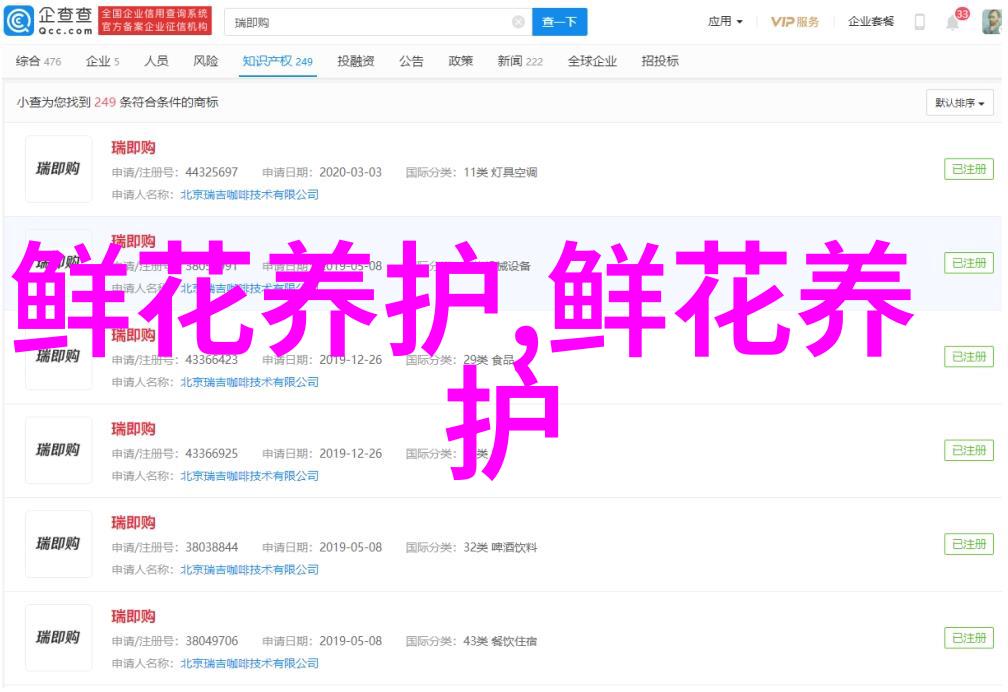Viewport: 1008px width, 692px height.
Task: Click the official credit system red banner
Action: [155, 21]
